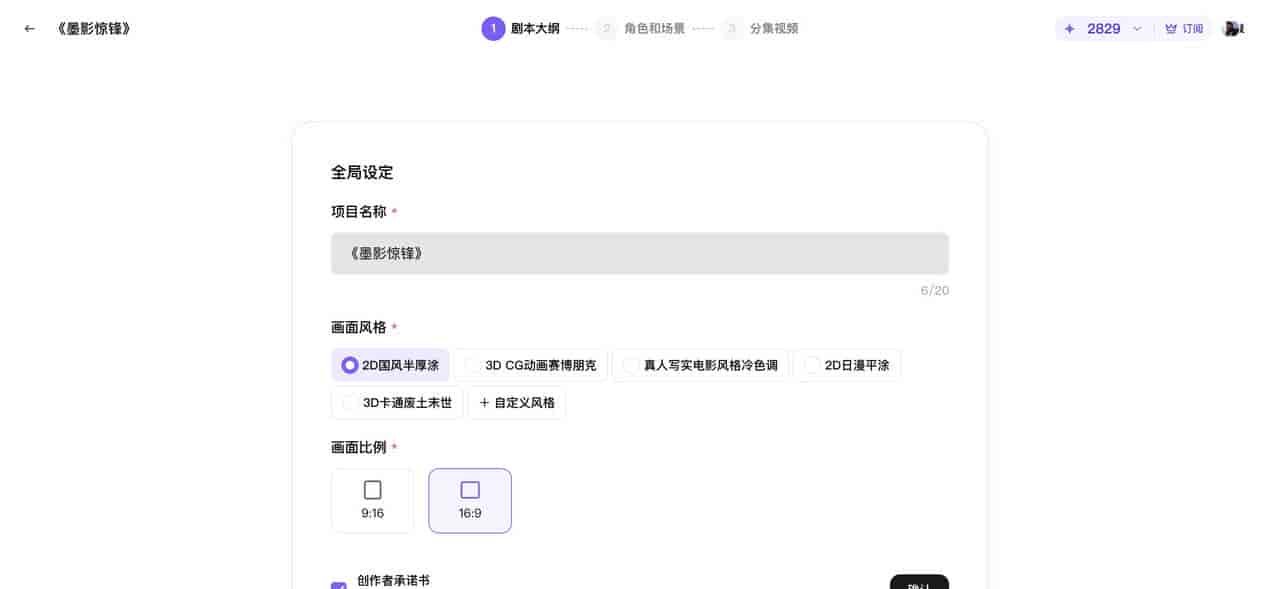Select the 3D卡通废土末世 style

[x=396, y=403]
